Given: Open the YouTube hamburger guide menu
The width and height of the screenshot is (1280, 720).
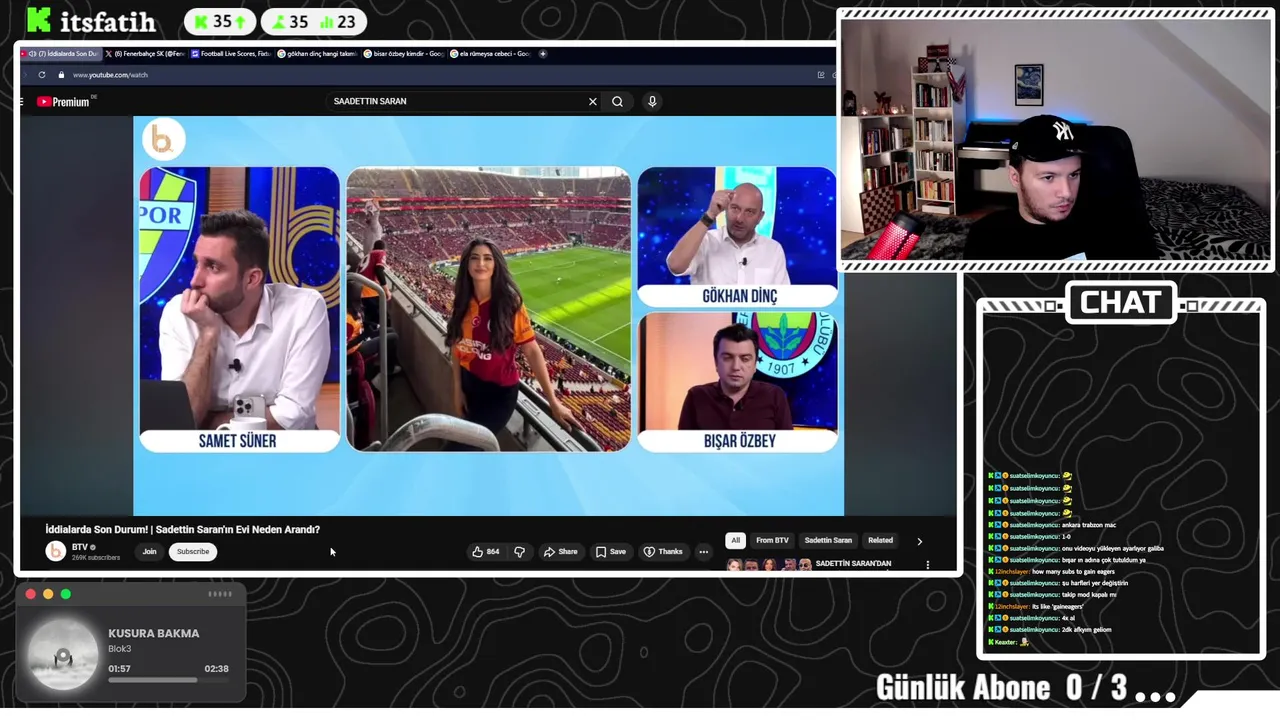Looking at the screenshot, I should coord(21,101).
